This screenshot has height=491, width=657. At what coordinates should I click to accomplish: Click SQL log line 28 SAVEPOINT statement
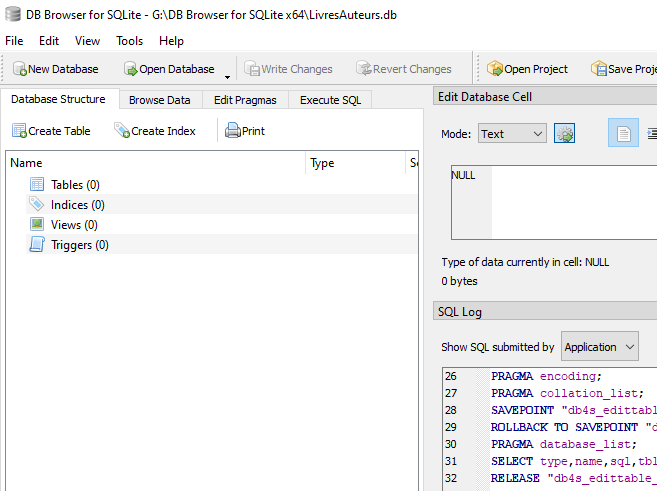coord(574,410)
